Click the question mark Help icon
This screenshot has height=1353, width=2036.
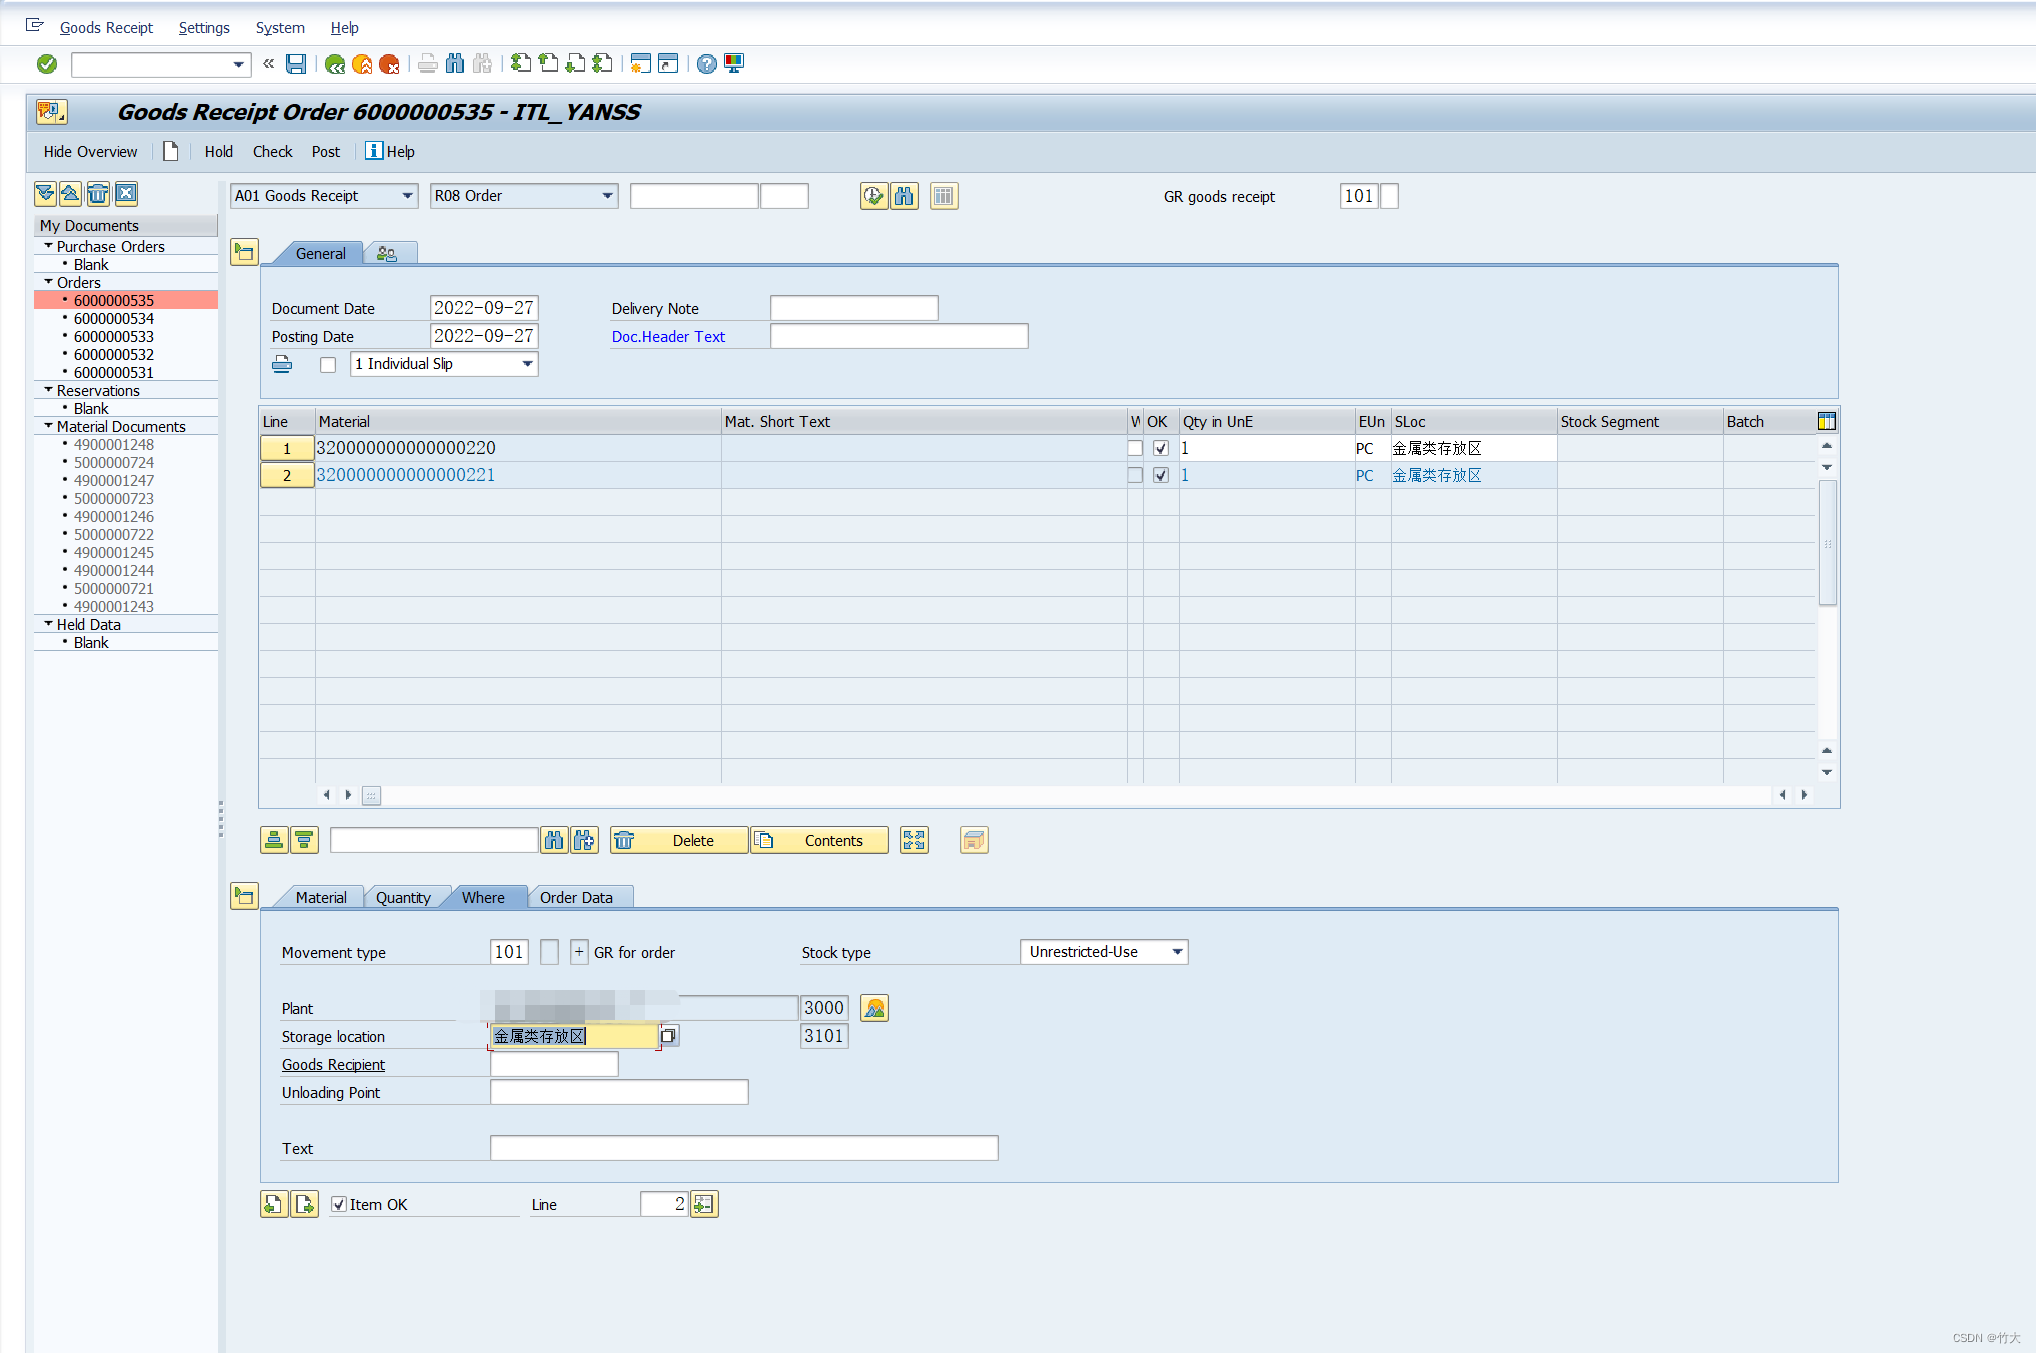point(706,64)
